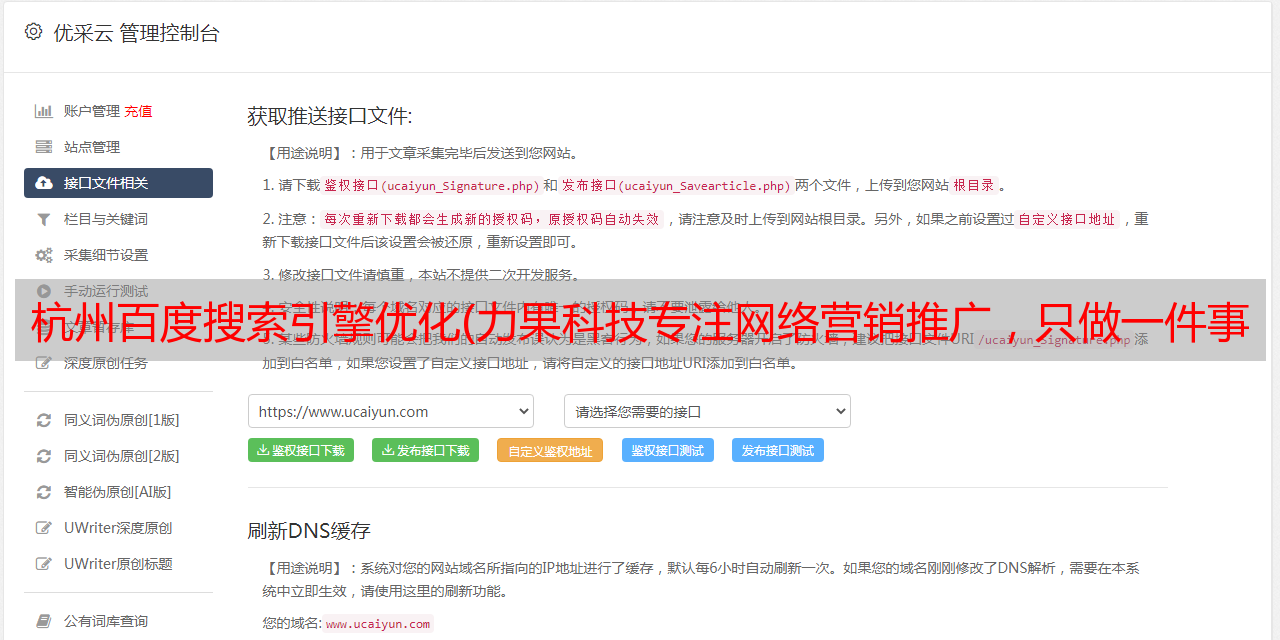Click the edit icon for UWriter原创标题
The width and height of the screenshot is (1280, 640).
[44, 564]
